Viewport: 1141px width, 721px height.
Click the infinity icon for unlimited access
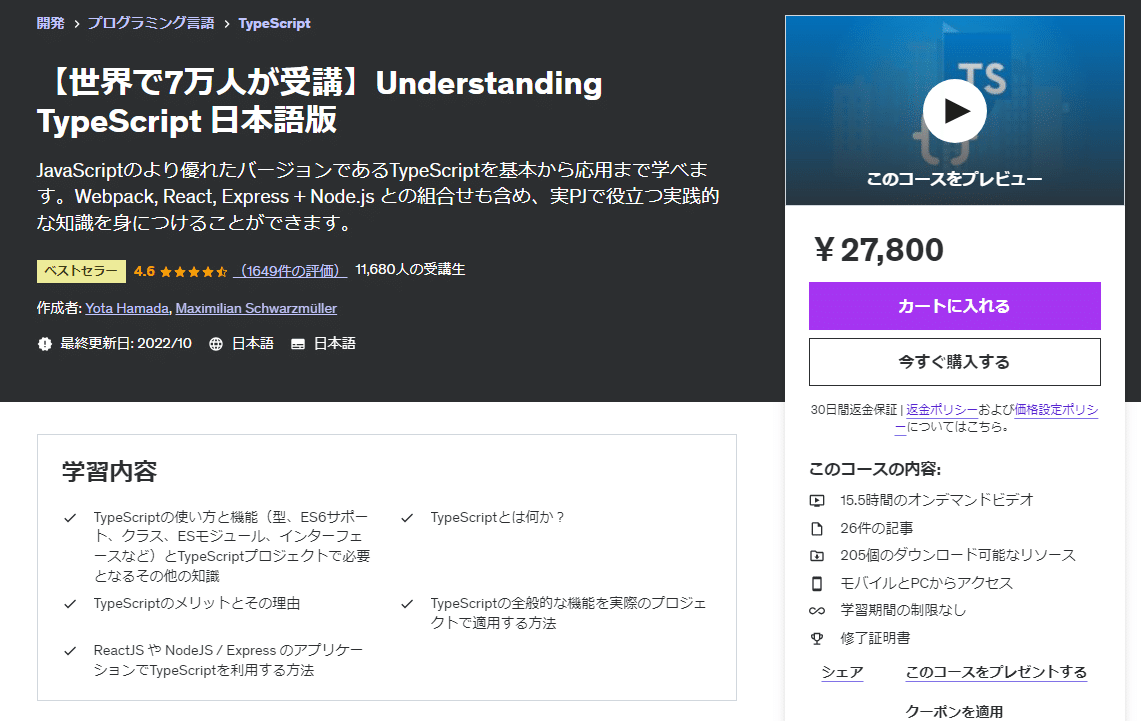817,610
